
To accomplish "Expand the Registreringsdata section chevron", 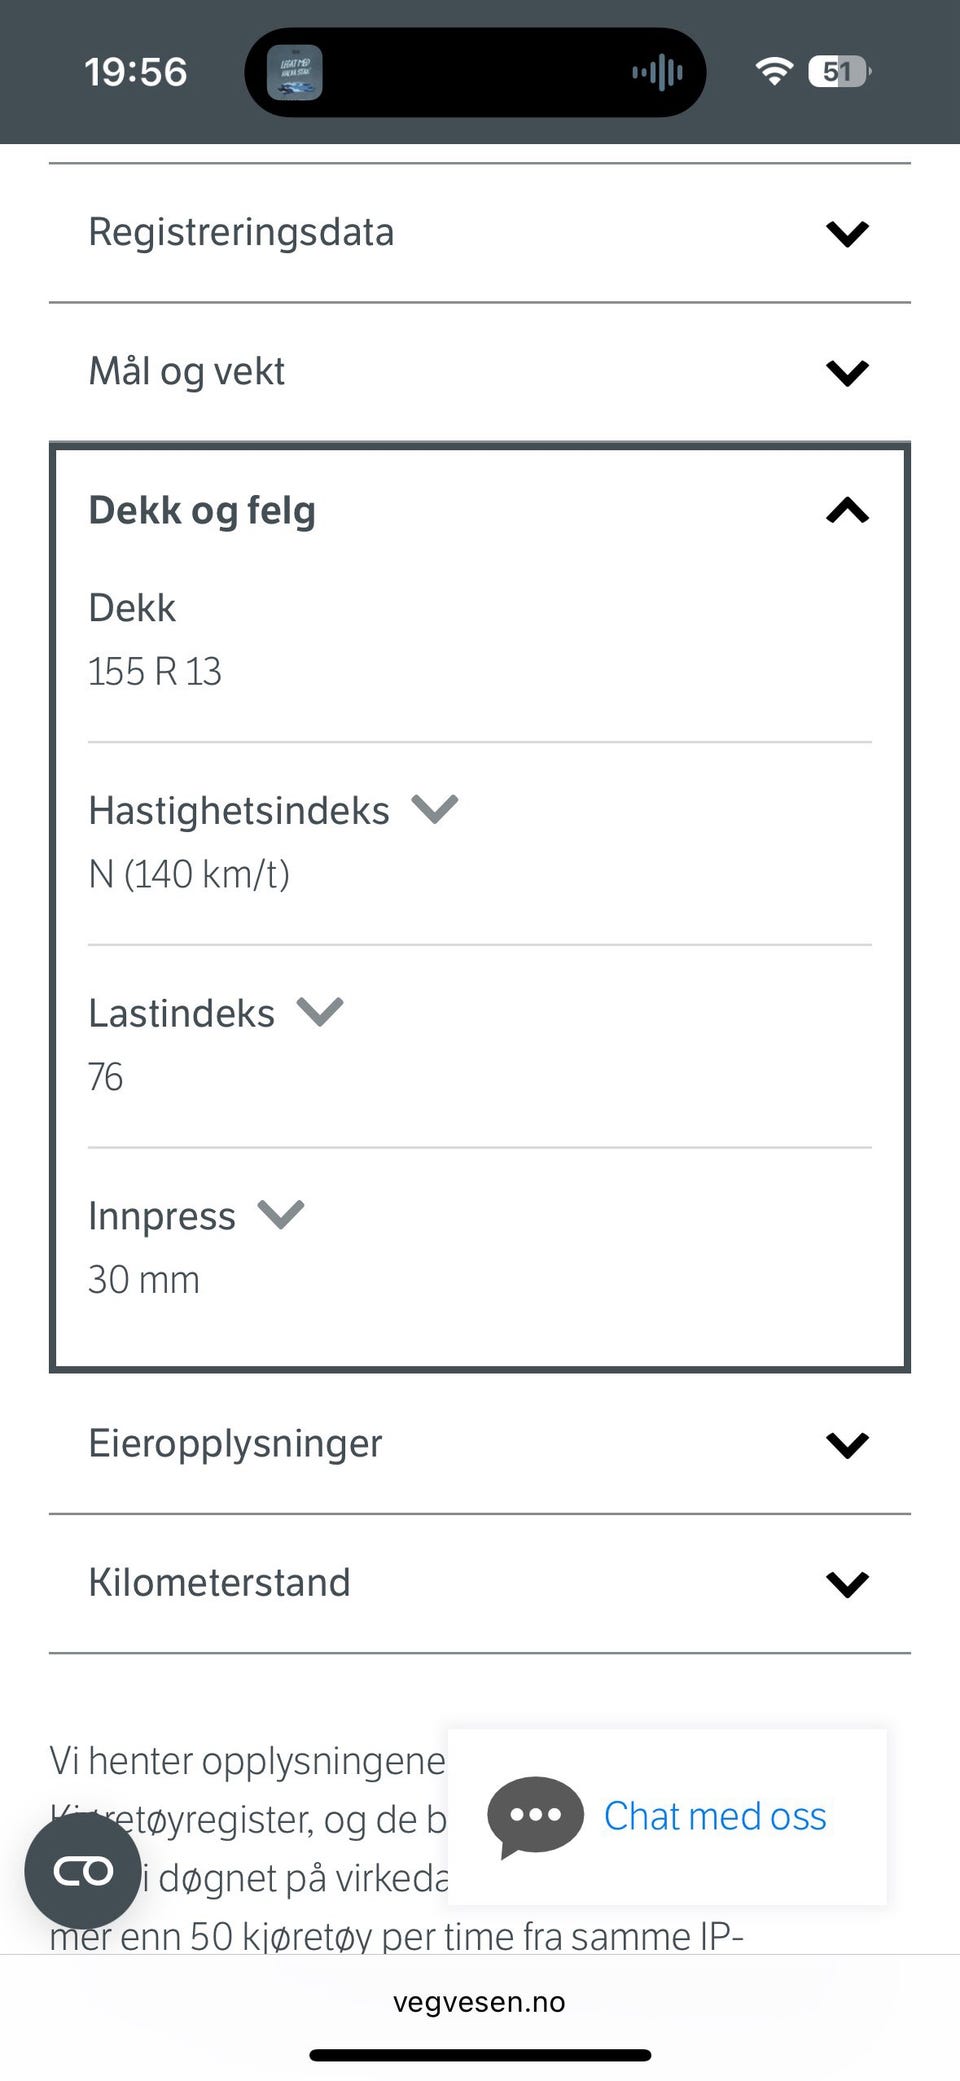I will (x=847, y=233).
